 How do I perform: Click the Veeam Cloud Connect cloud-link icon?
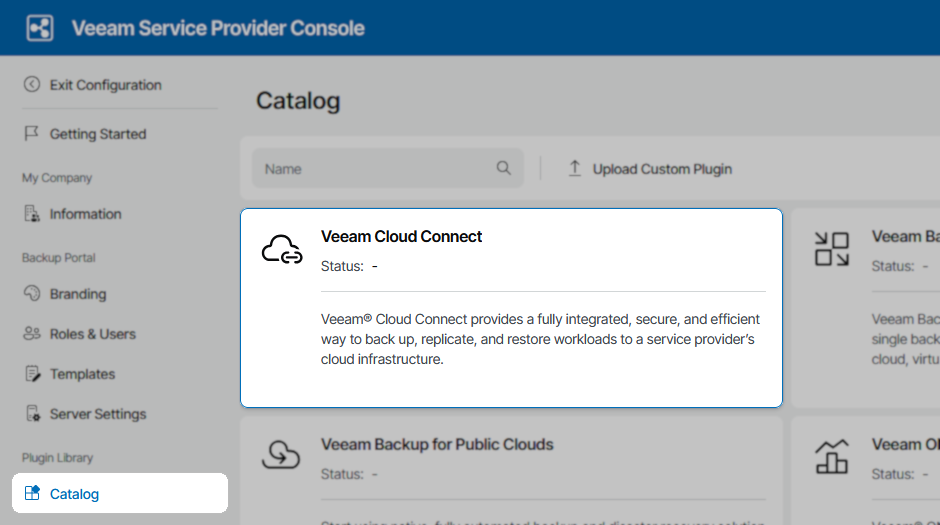pos(282,250)
